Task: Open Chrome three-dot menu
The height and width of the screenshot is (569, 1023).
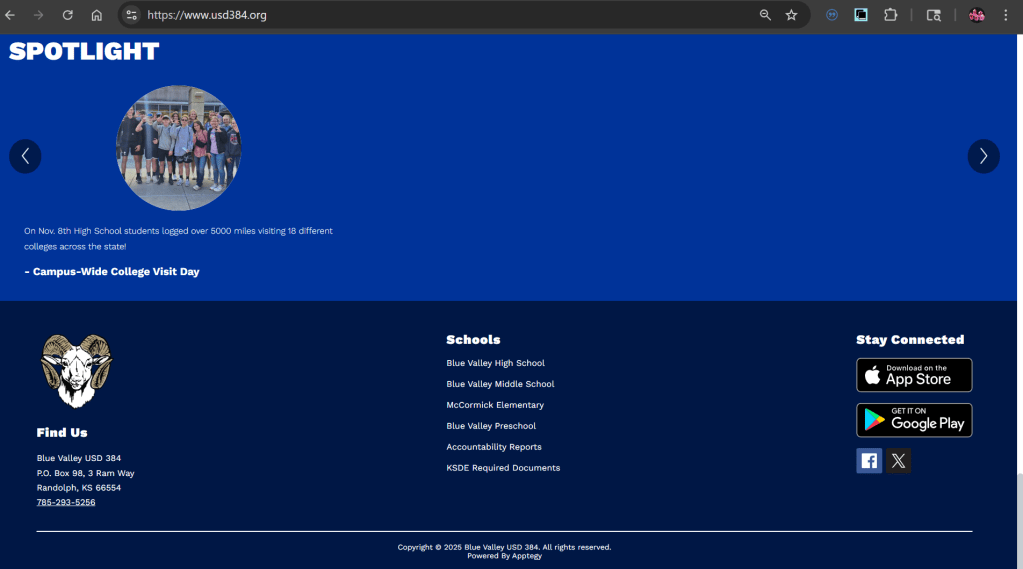Action: click(x=1006, y=15)
